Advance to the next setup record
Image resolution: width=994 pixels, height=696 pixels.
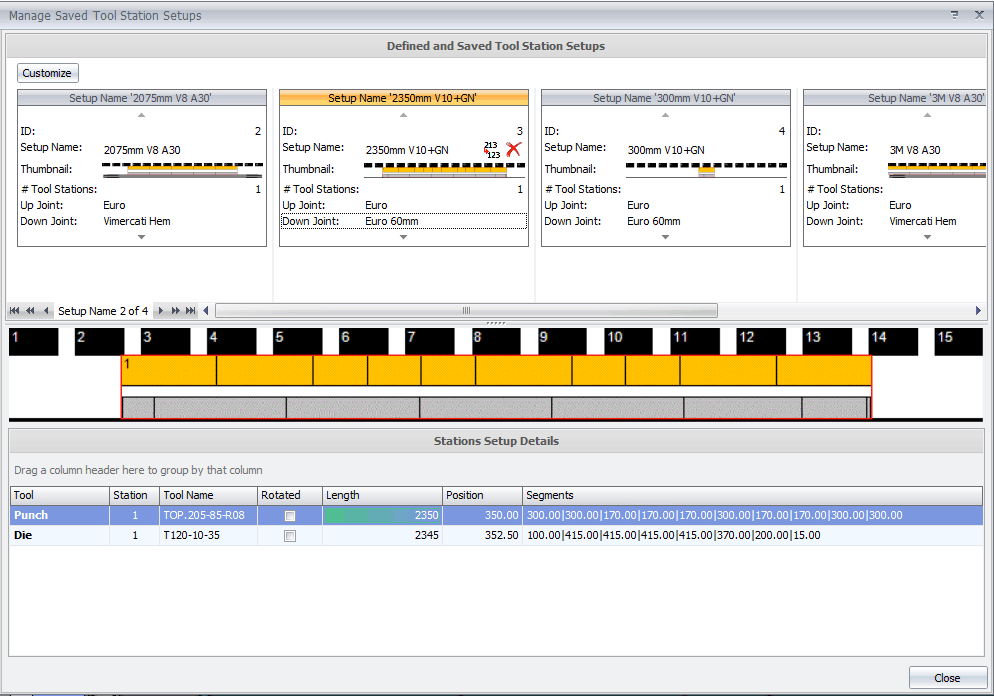tap(161, 311)
